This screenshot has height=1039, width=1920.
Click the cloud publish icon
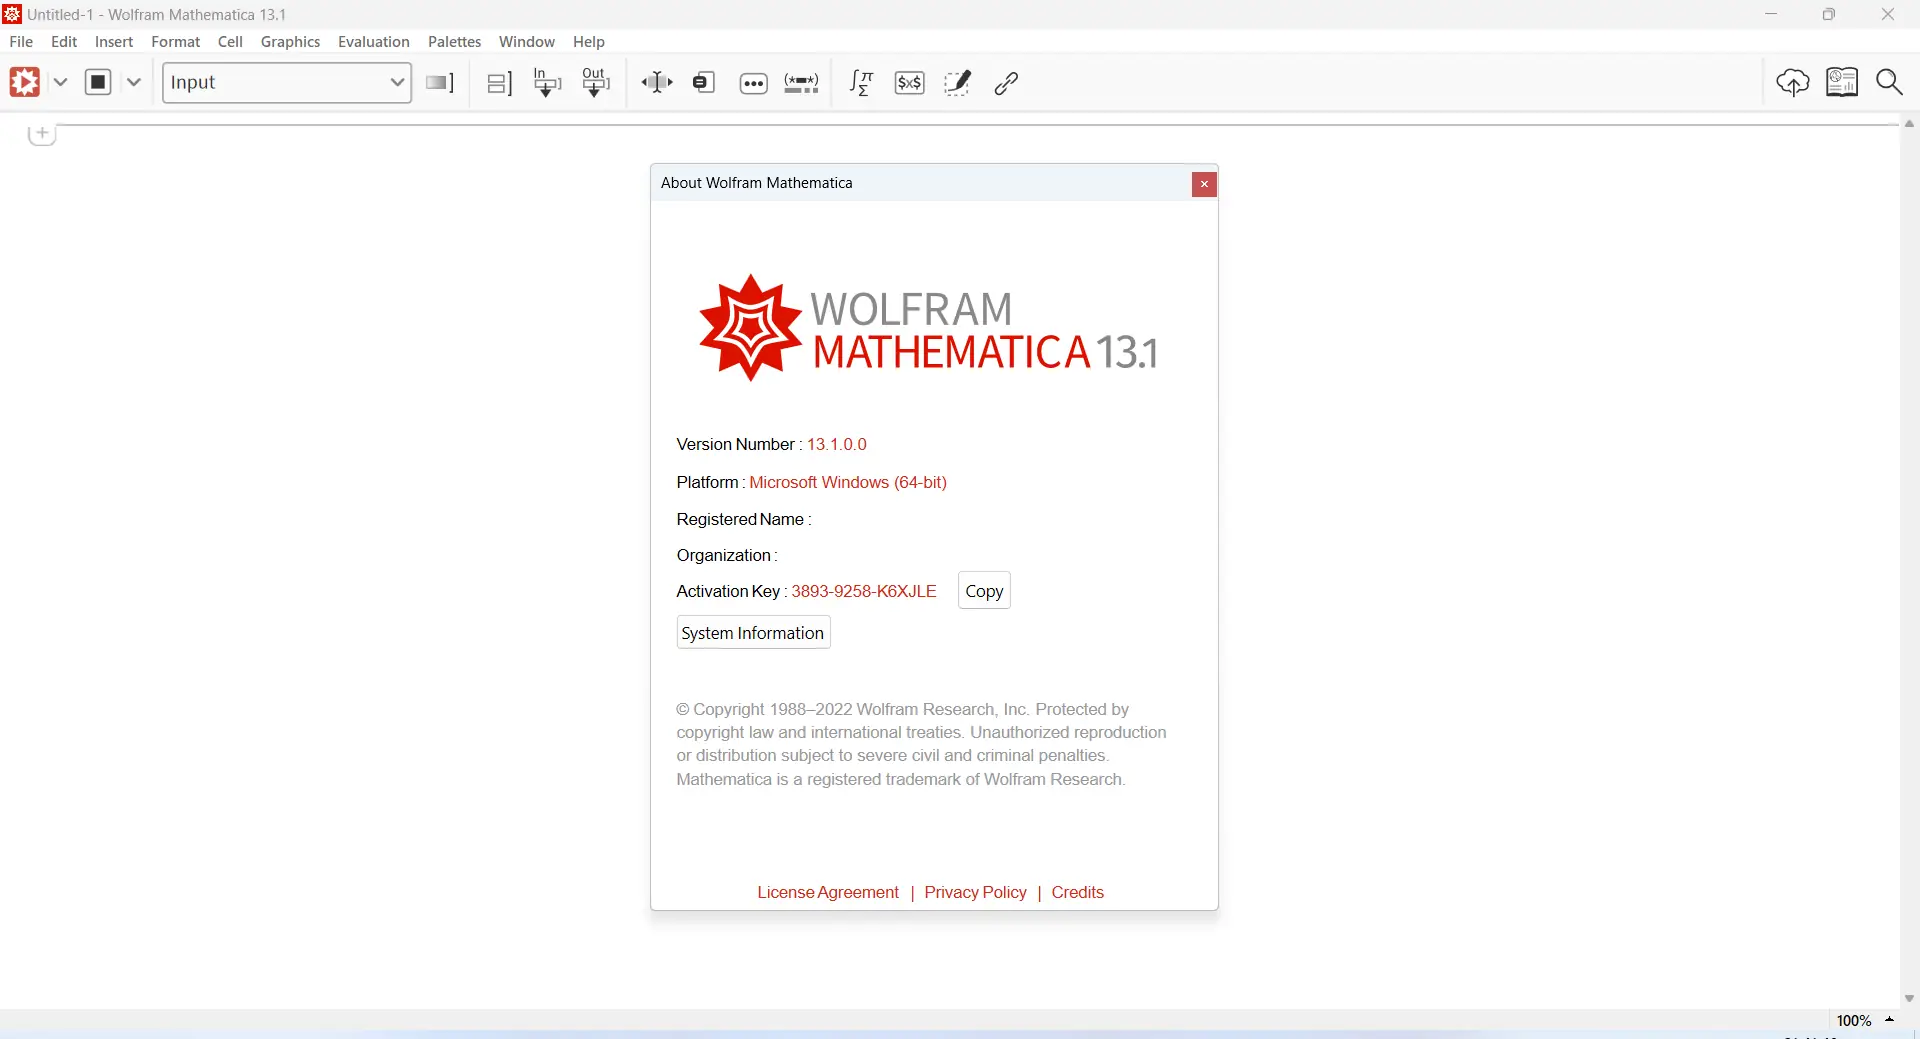(1793, 83)
